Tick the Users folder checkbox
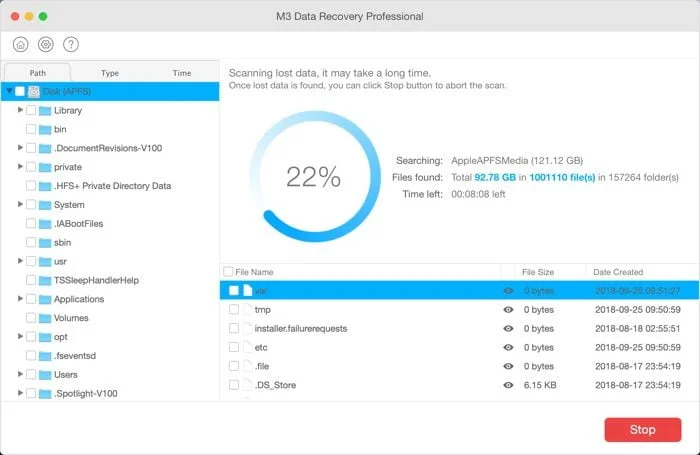The image size is (700, 455). (x=31, y=374)
